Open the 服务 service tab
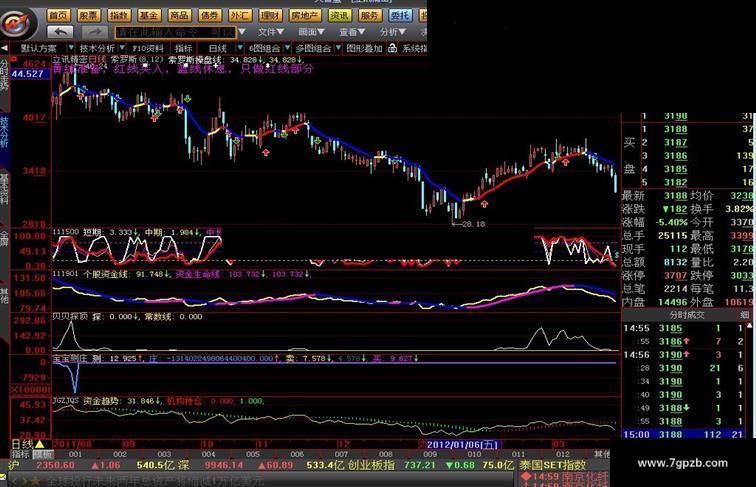The width and height of the screenshot is (756, 487). (369, 15)
